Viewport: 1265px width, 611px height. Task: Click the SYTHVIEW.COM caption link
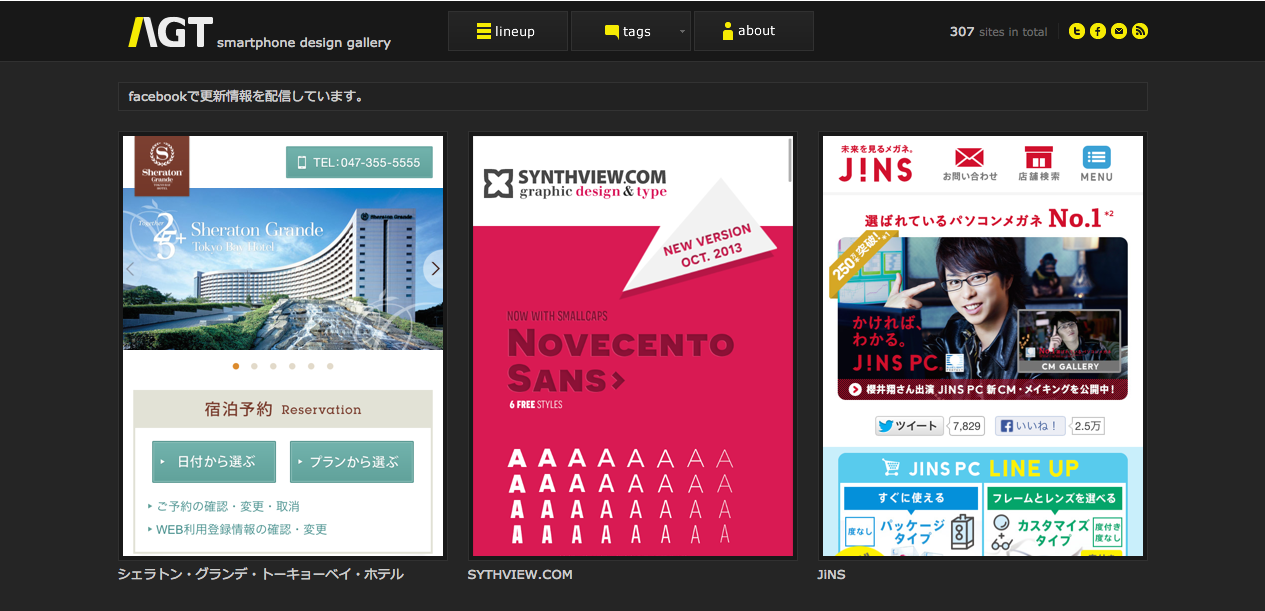[x=520, y=575]
